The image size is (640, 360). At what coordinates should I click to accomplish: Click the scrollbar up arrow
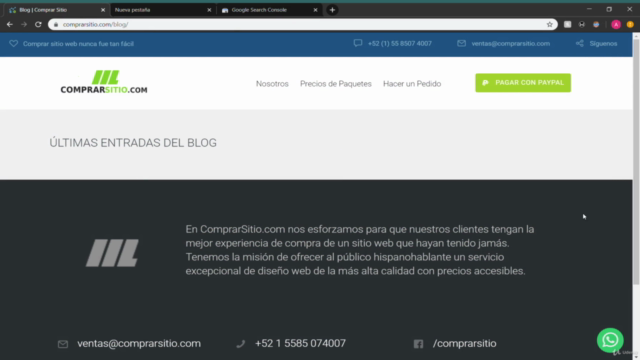[x=636, y=36]
